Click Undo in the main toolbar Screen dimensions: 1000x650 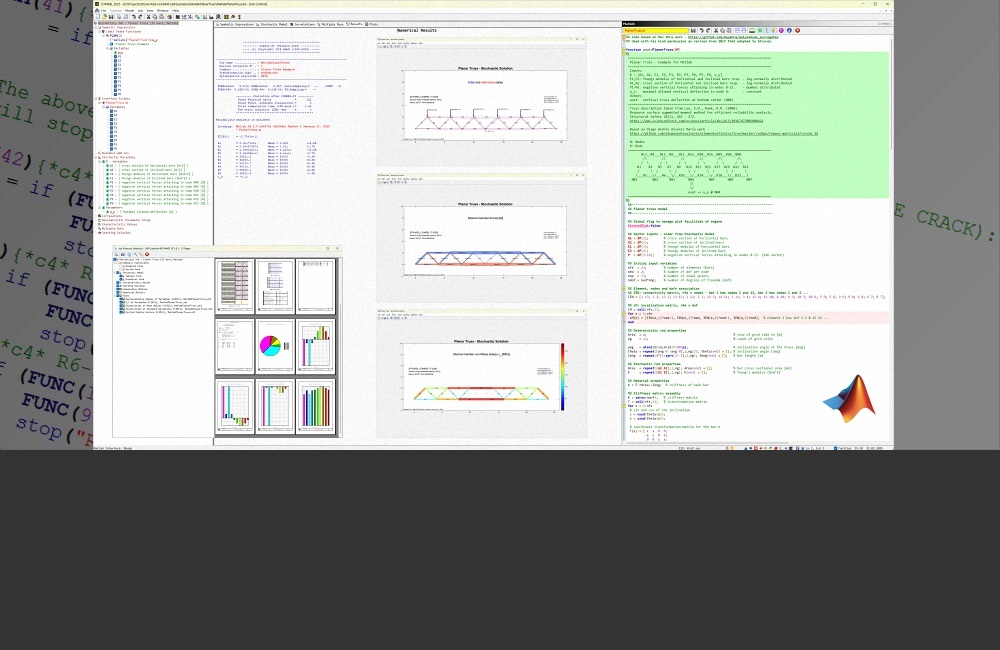point(134,17)
